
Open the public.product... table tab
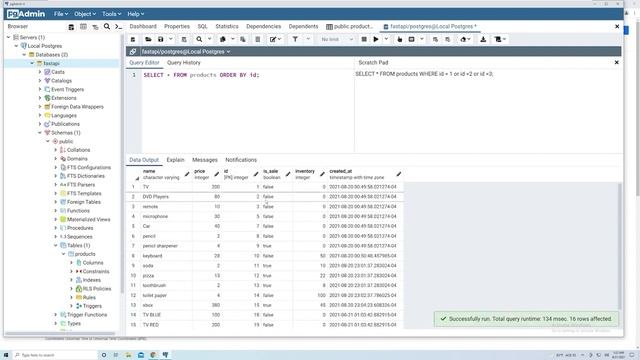pos(350,27)
